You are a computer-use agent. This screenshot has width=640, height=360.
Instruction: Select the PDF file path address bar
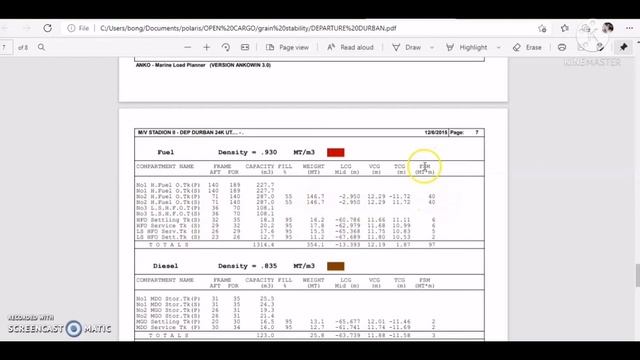tap(248, 28)
